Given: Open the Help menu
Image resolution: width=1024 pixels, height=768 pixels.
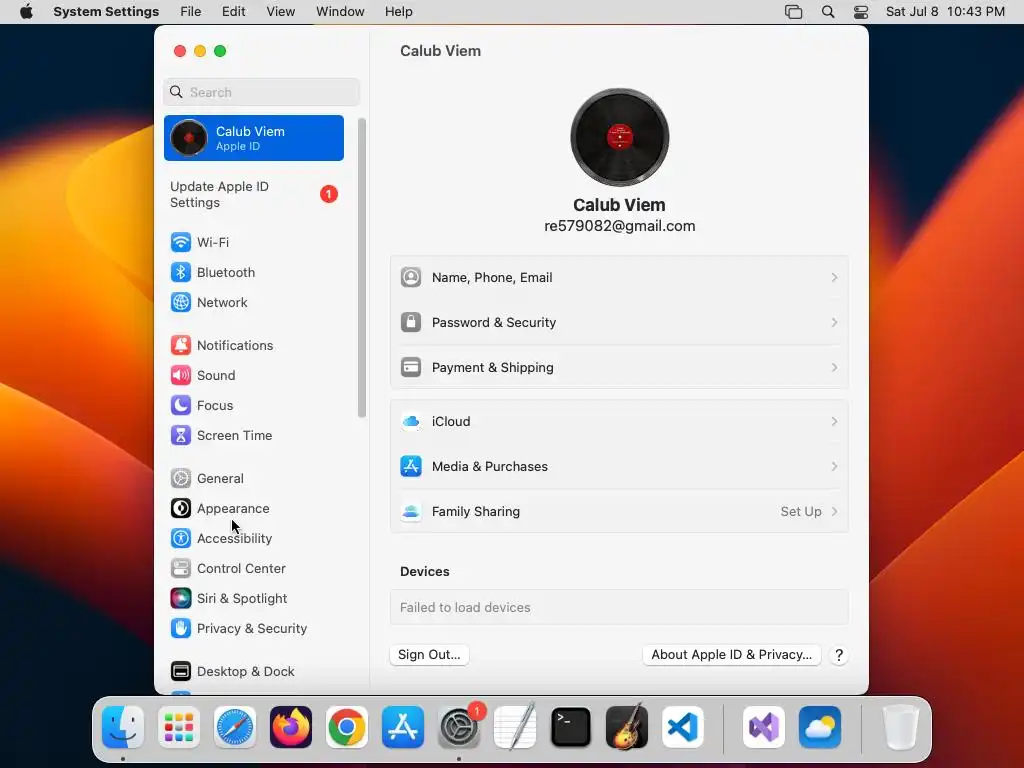Looking at the screenshot, I should tap(398, 12).
